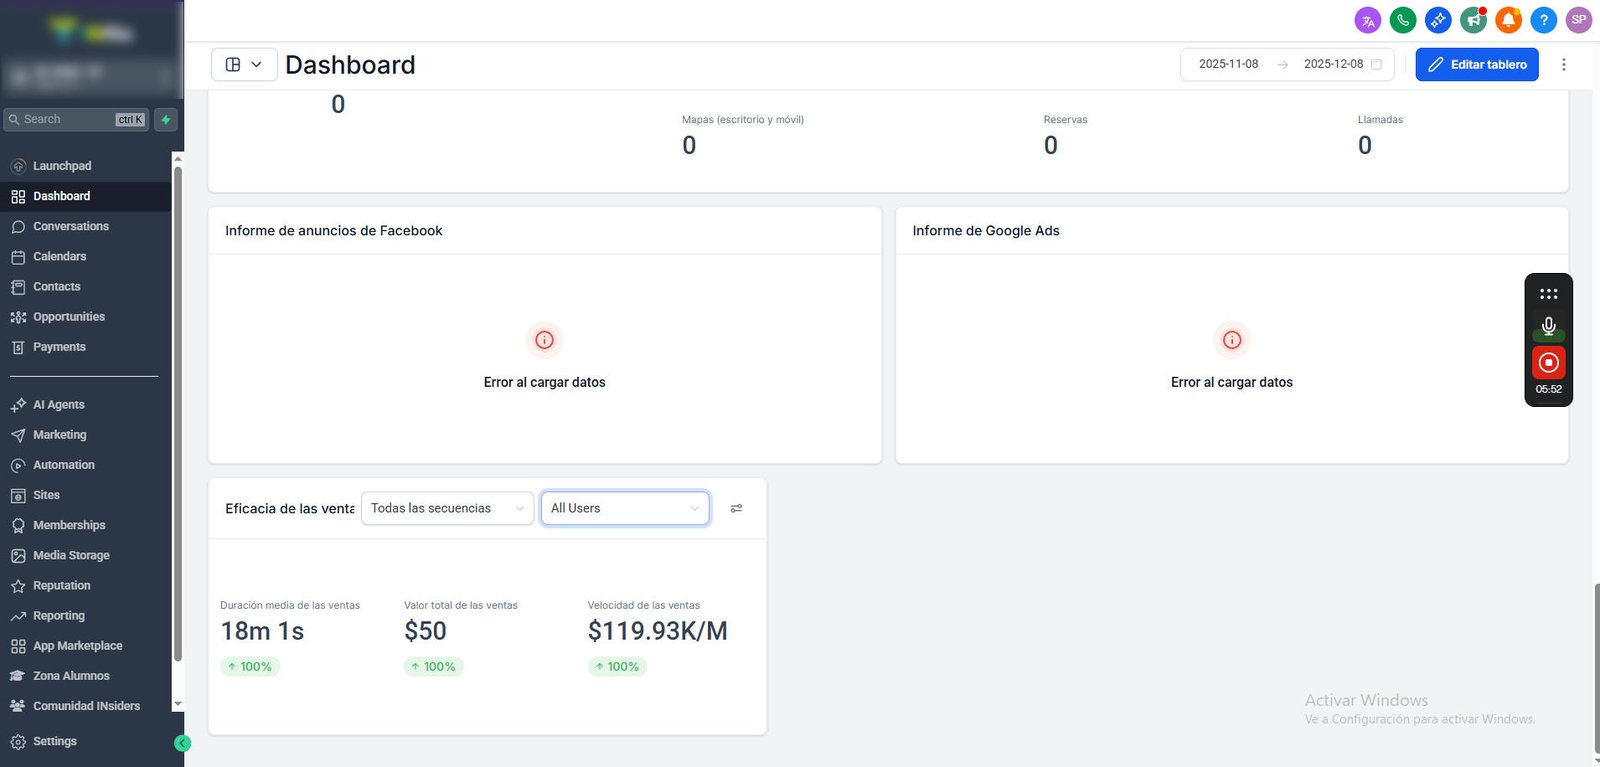Open the megaphone announcements icon

tap(1474, 20)
